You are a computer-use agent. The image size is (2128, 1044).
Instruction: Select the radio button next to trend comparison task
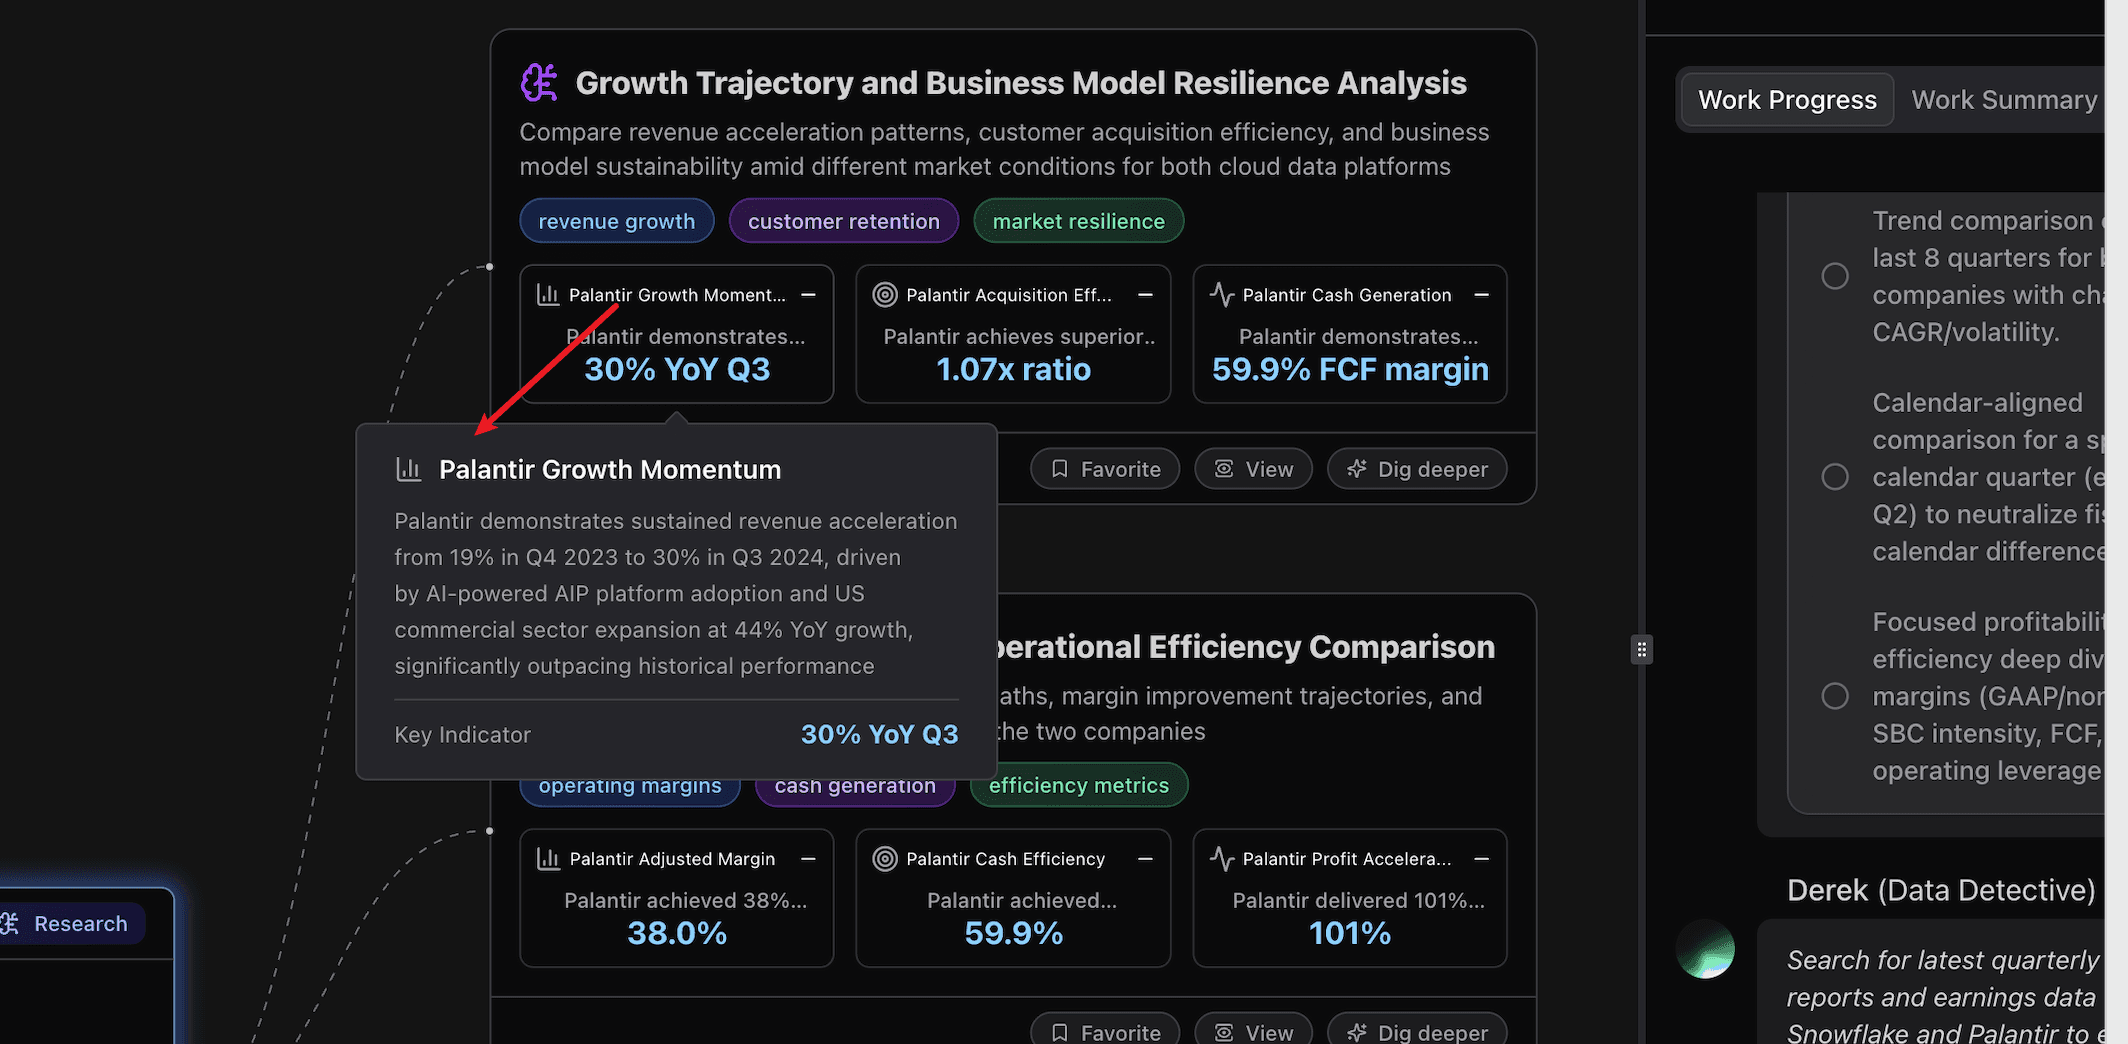pyautogui.click(x=1835, y=276)
